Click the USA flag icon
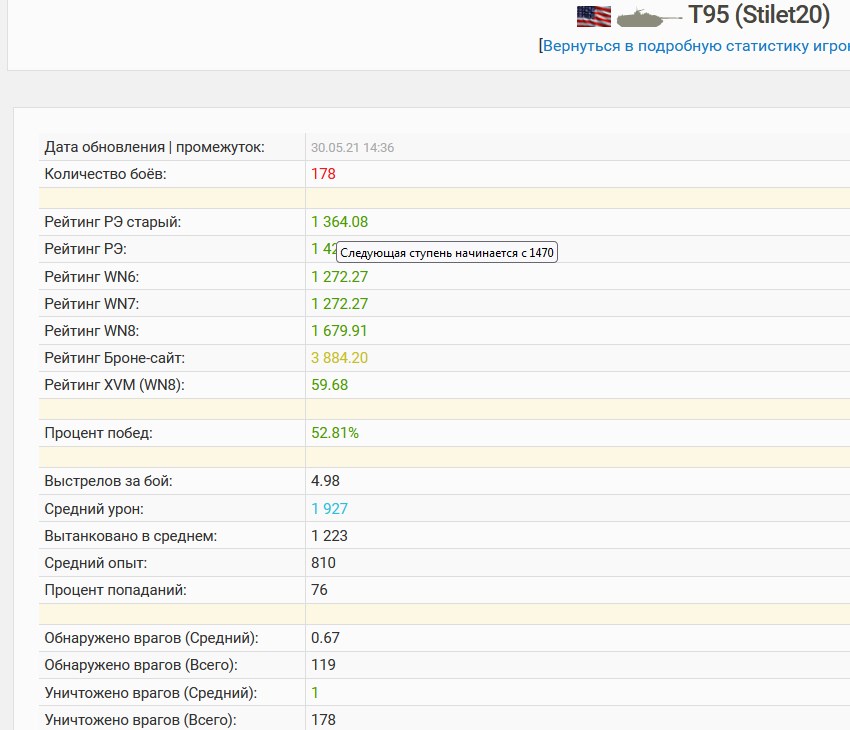The image size is (850, 730). (594, 16)
